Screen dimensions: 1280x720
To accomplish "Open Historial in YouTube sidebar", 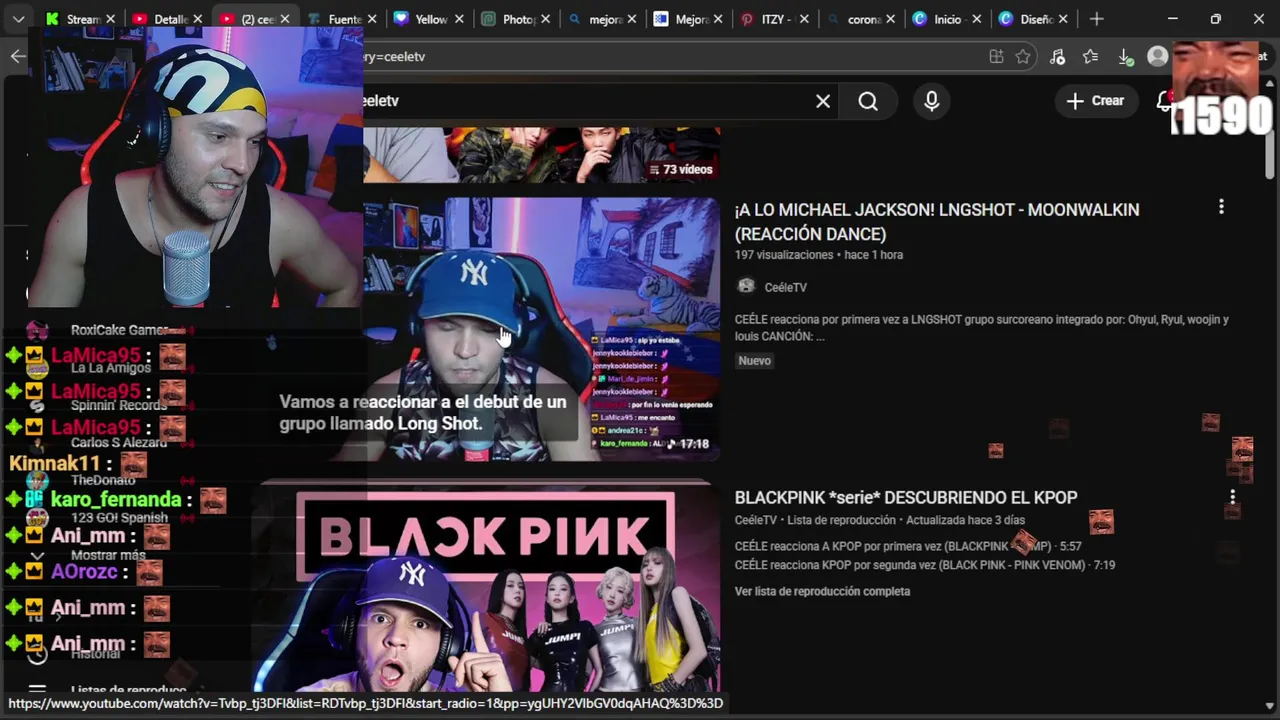I will 95,653.
